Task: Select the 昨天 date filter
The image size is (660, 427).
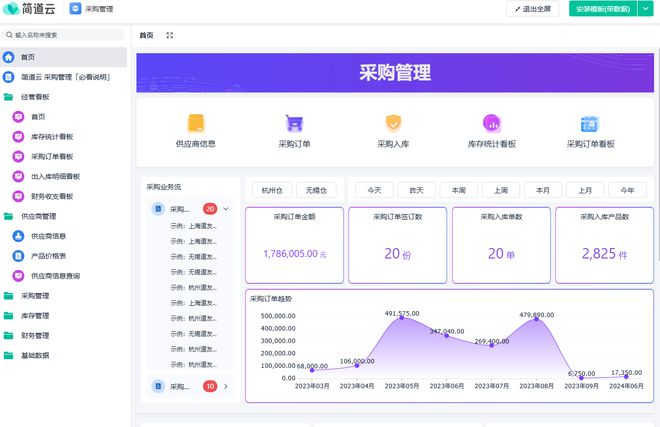Action: tap(416, 190)
